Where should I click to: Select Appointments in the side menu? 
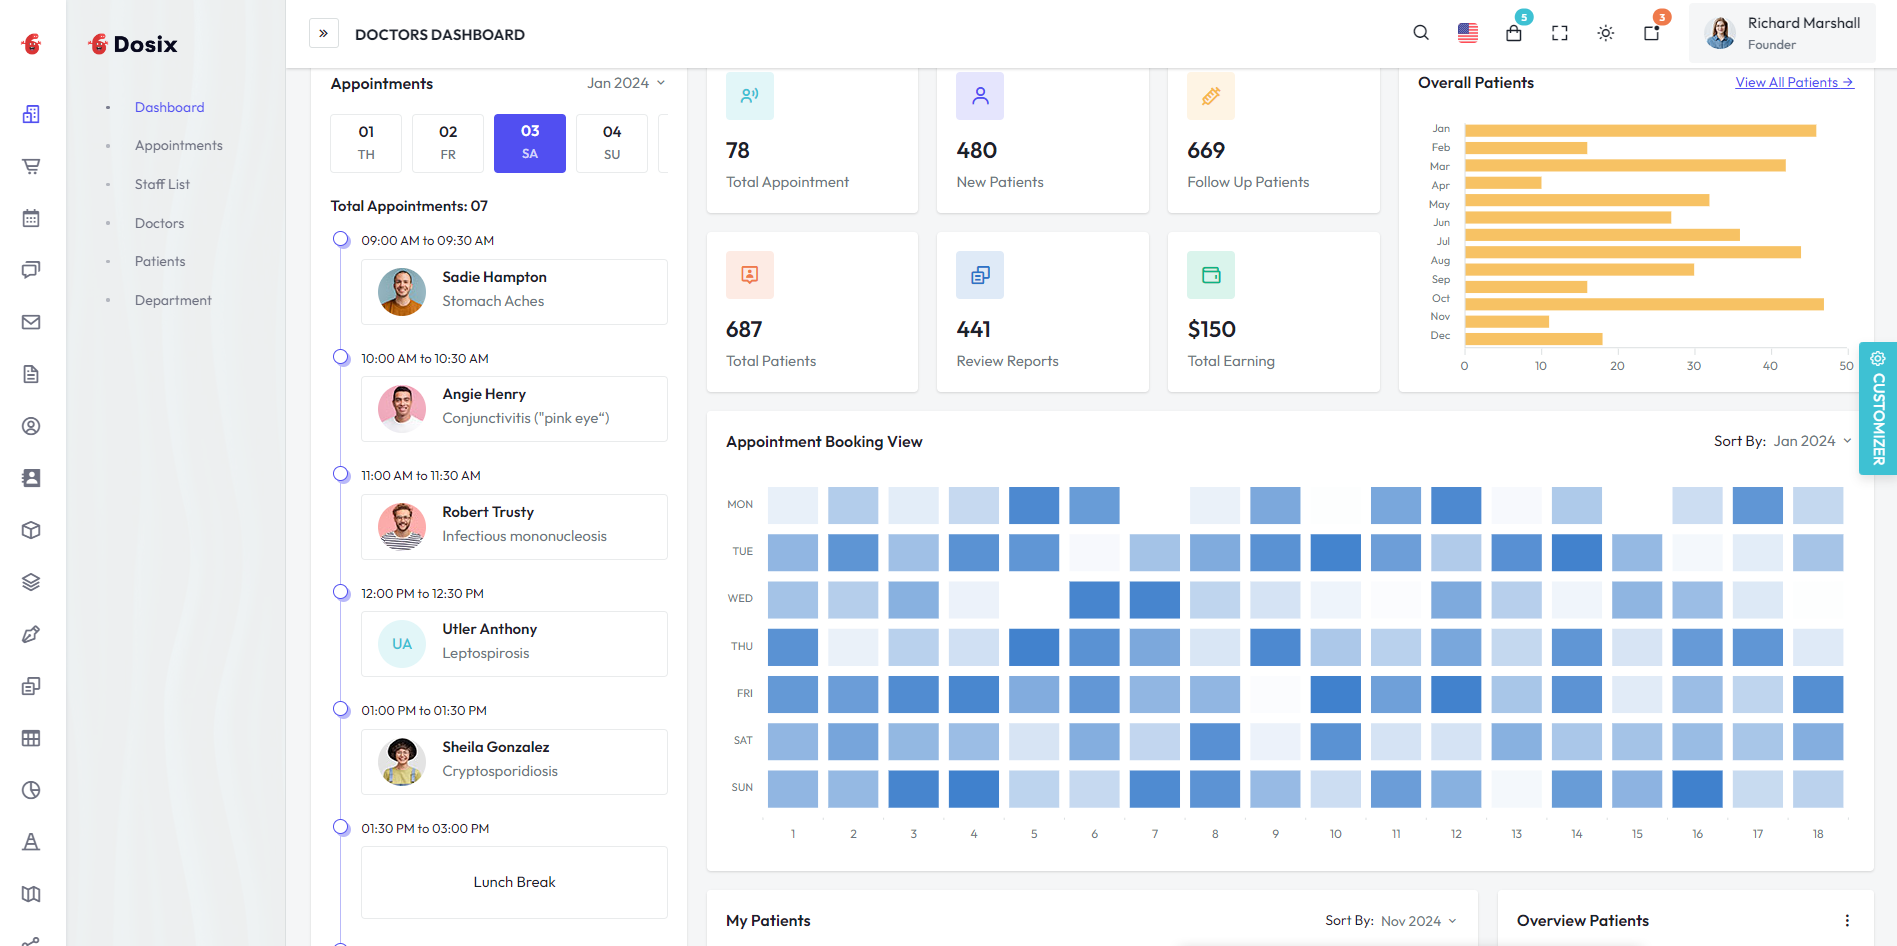click(x=179, y=145)
